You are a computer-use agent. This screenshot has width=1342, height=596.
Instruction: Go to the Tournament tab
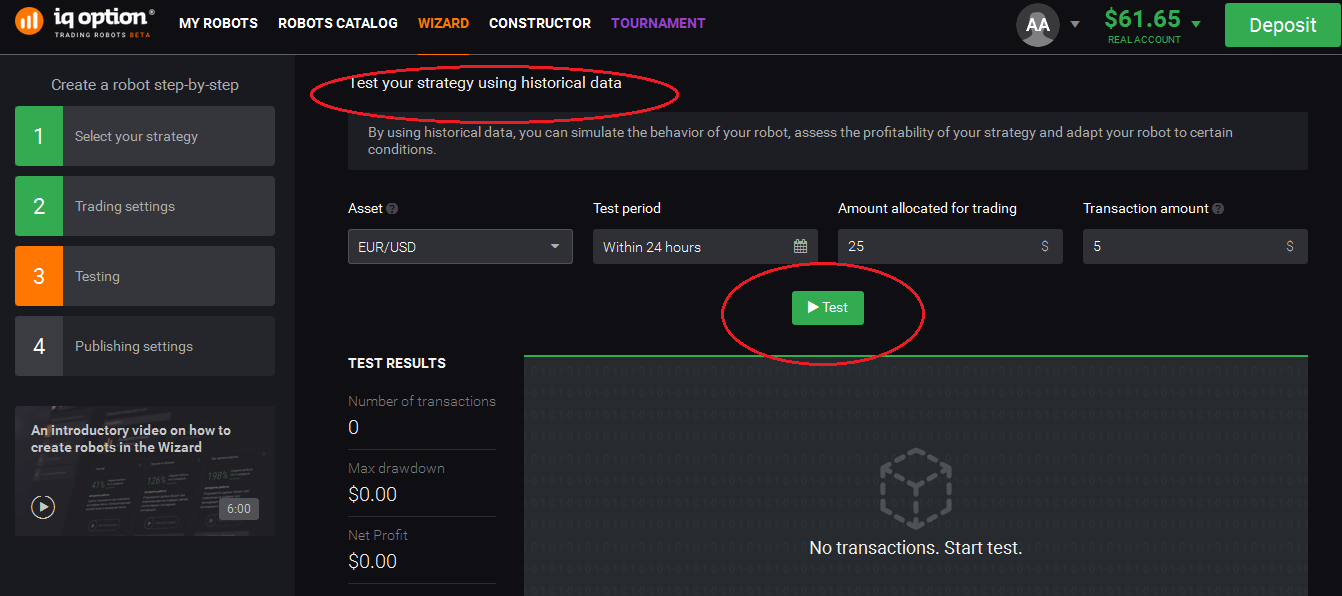coord(658,23)
